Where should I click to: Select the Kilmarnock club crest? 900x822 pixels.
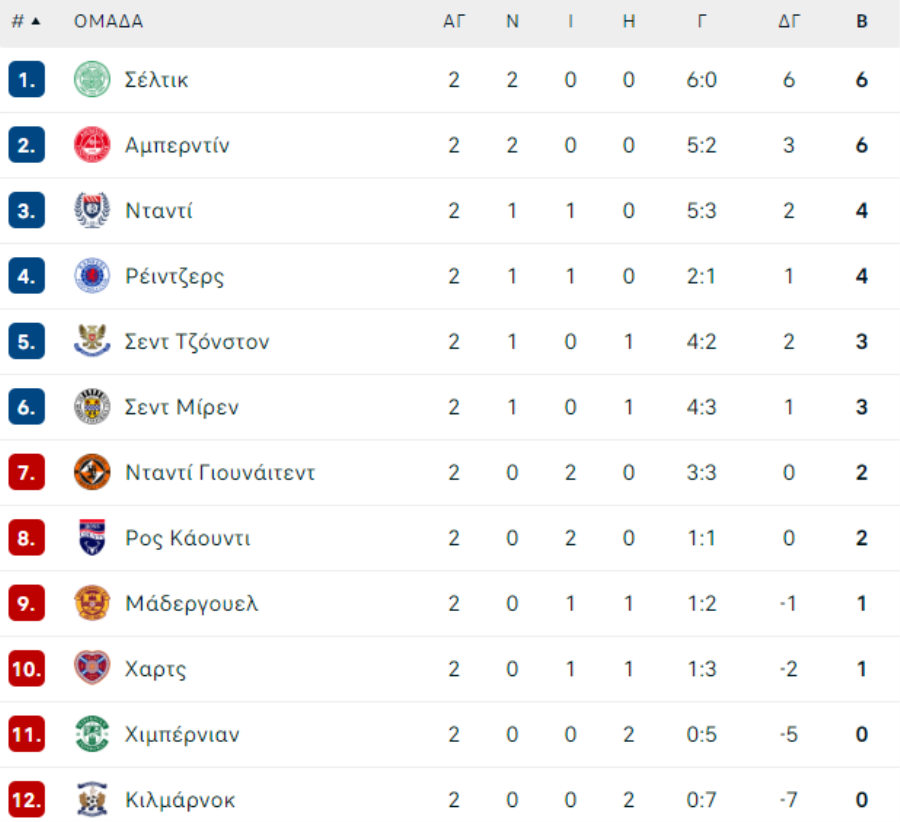[92, 799]
